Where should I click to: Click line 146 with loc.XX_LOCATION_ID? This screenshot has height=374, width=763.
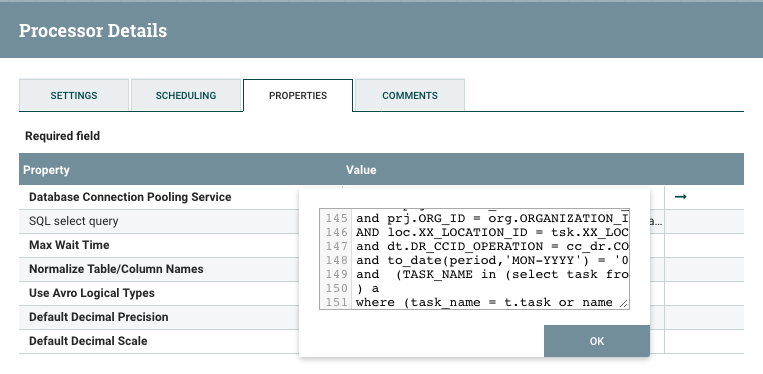coord(492,232)
